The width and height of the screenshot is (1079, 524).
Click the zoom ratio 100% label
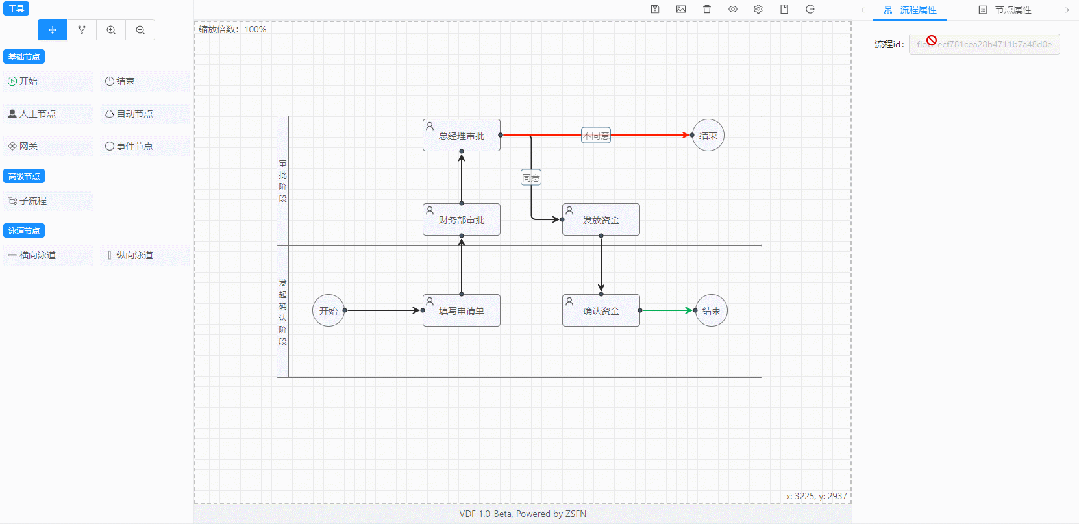coord(232,29)
